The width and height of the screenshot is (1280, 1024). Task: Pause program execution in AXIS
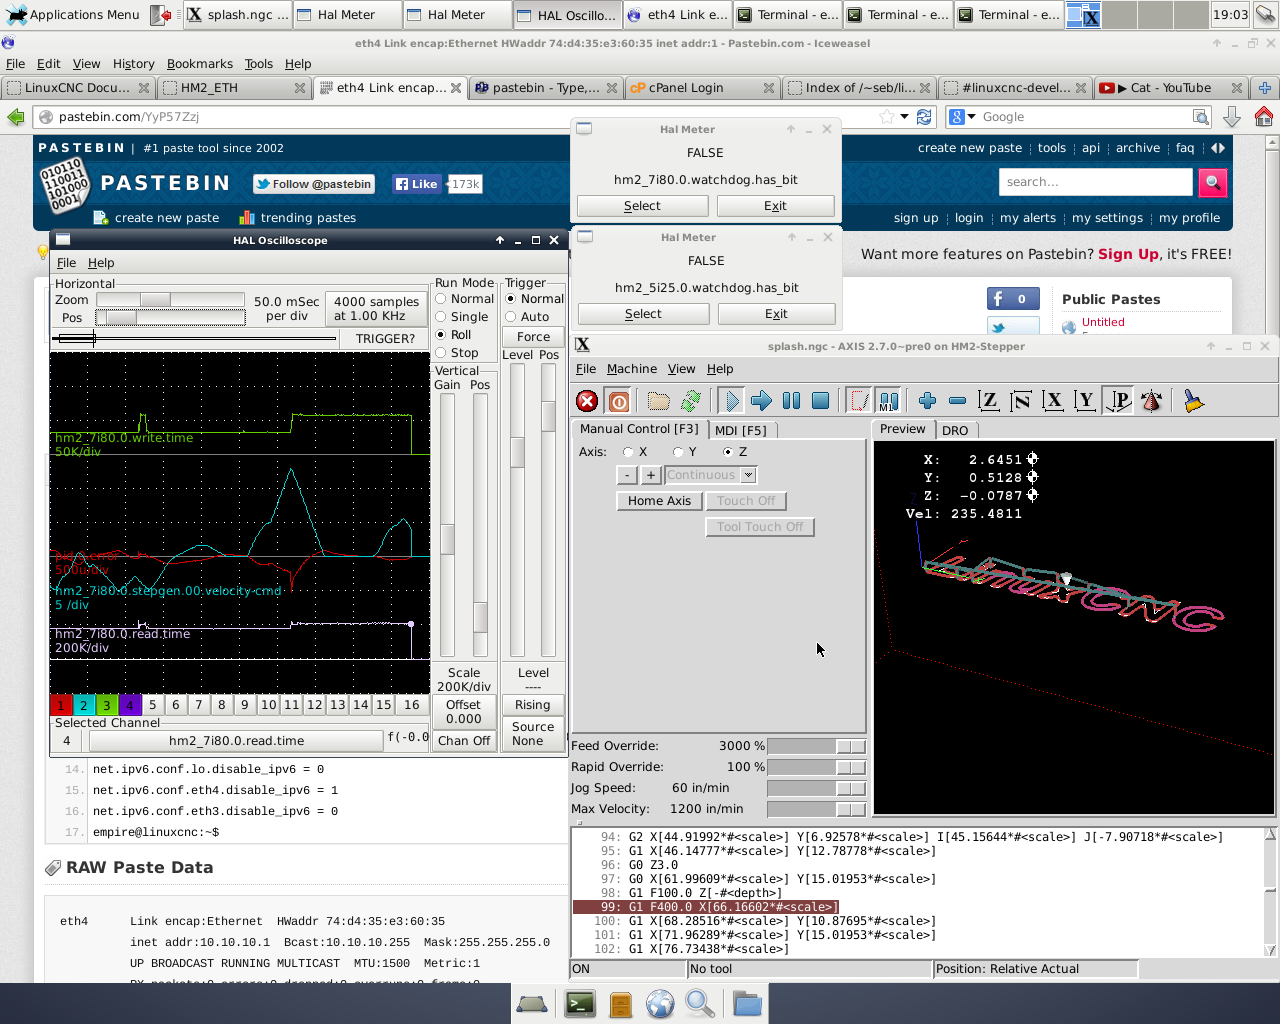791,401
